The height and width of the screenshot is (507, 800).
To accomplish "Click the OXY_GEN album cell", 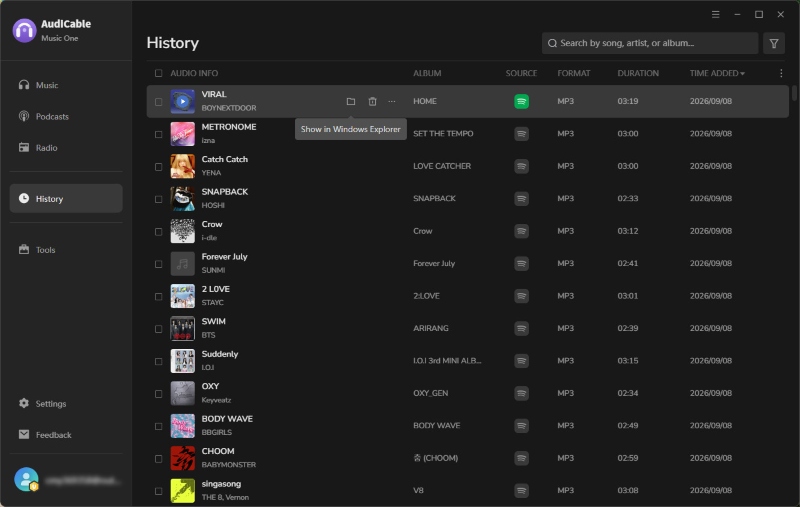I will 431,393.
